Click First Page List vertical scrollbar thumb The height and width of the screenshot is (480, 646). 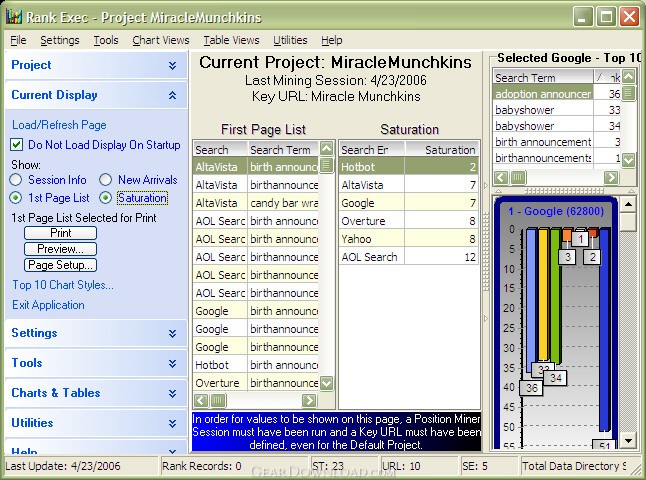click(327, 165)
